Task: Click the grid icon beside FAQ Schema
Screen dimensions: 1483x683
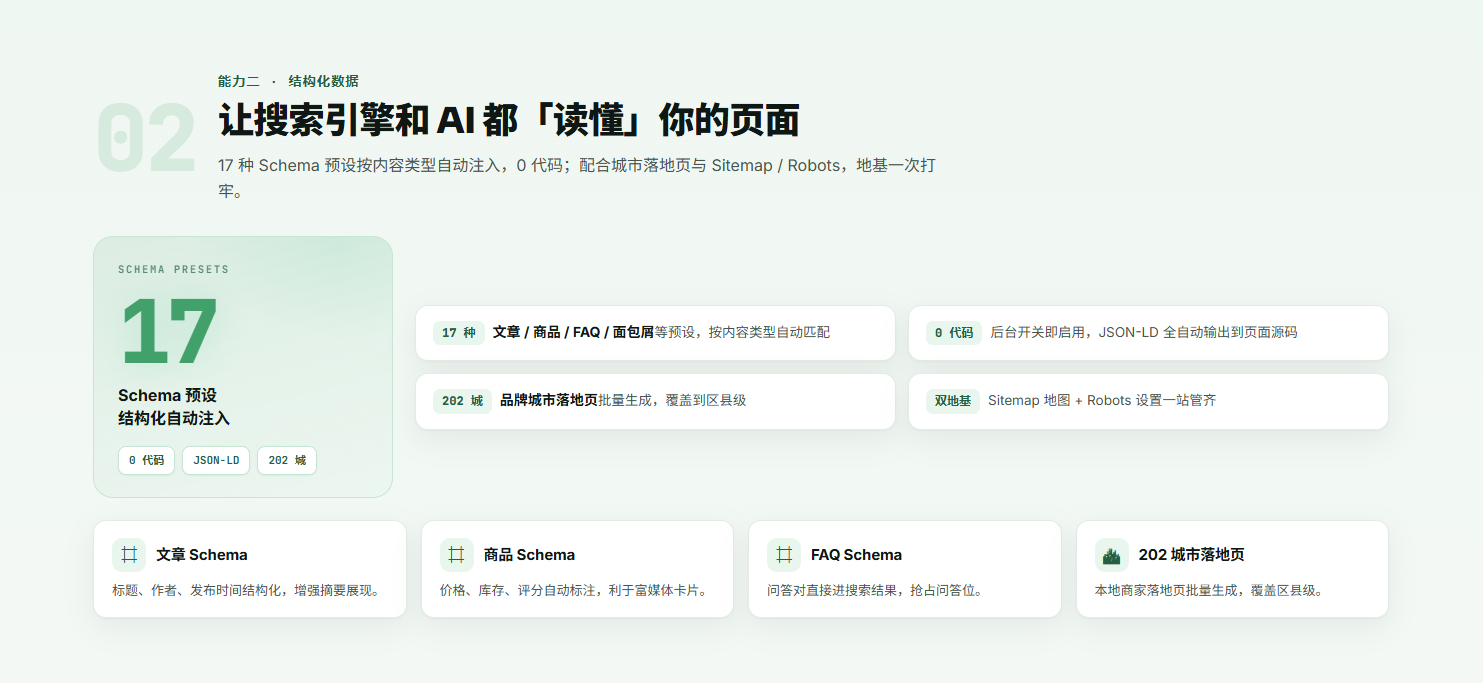Action: pos(784,555)
